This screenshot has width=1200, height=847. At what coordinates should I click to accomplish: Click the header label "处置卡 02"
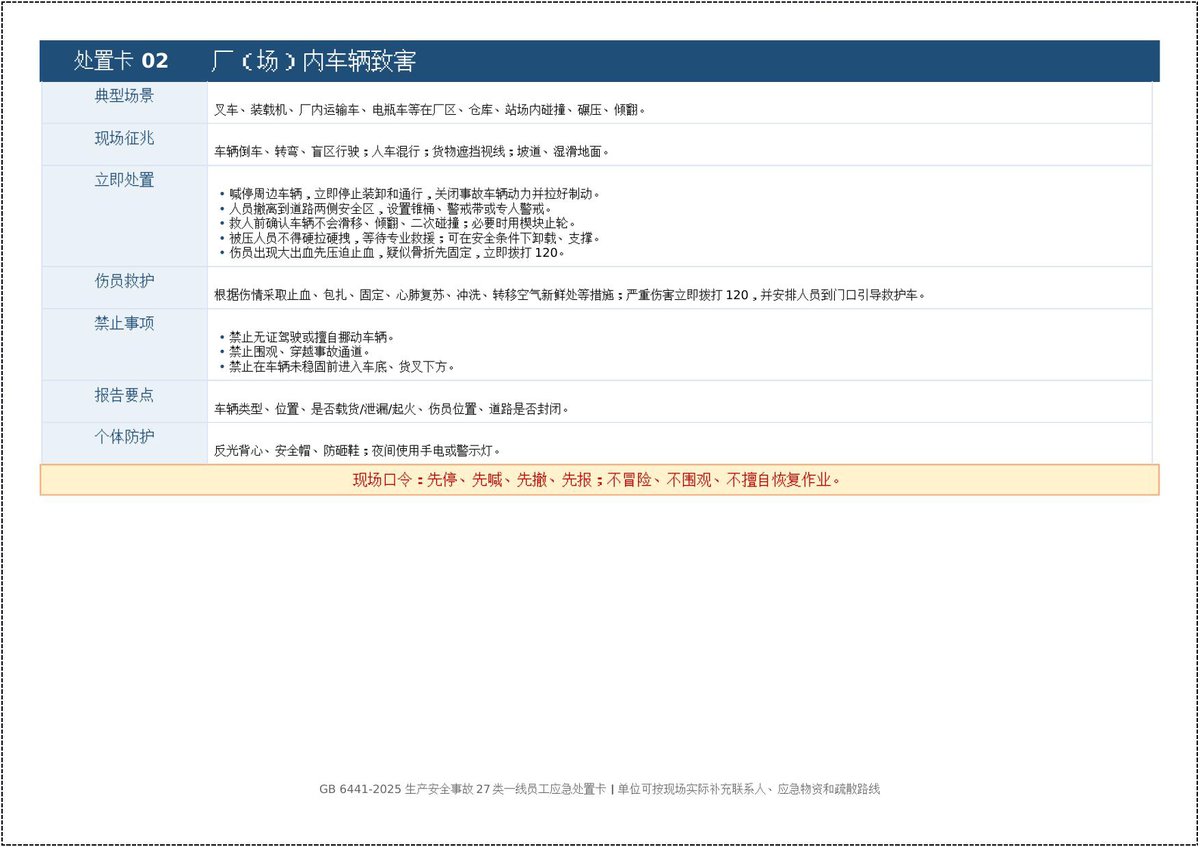coord(121,61)
